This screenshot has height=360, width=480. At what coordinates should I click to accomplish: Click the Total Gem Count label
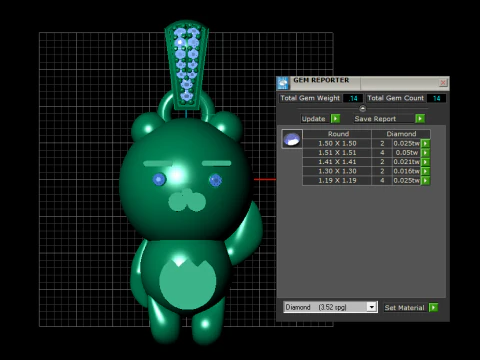click(396, 98)
